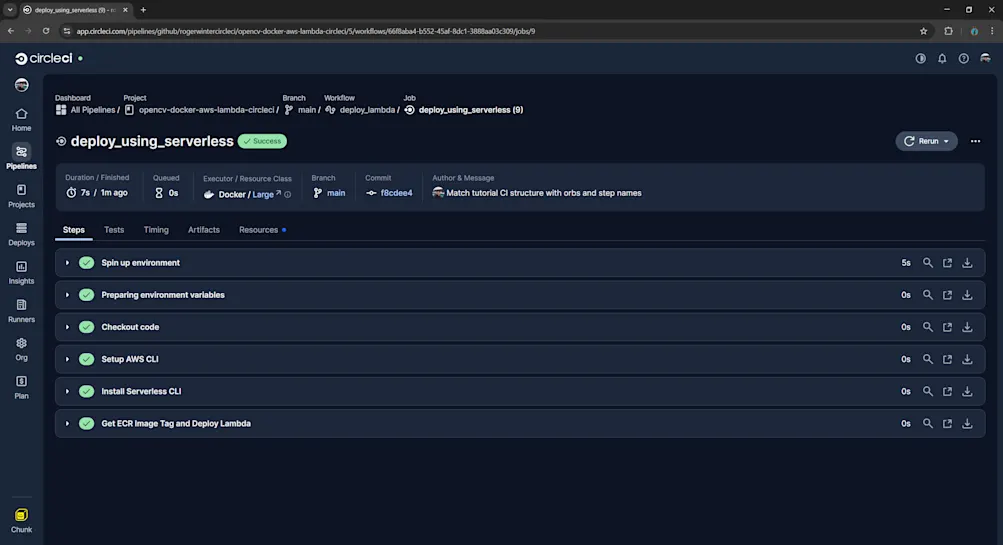Expand Preparing environment variables step
The height and width of the screenshot is (545, 1003).
click(x=67, y=295)
